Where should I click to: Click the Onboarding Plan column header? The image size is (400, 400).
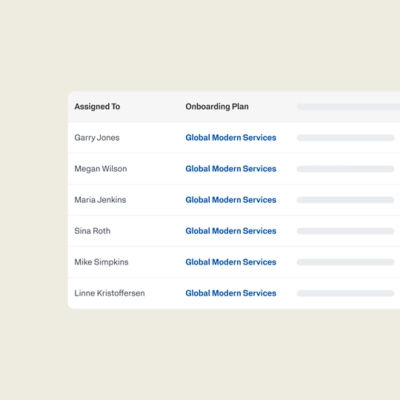click(217, 107)
